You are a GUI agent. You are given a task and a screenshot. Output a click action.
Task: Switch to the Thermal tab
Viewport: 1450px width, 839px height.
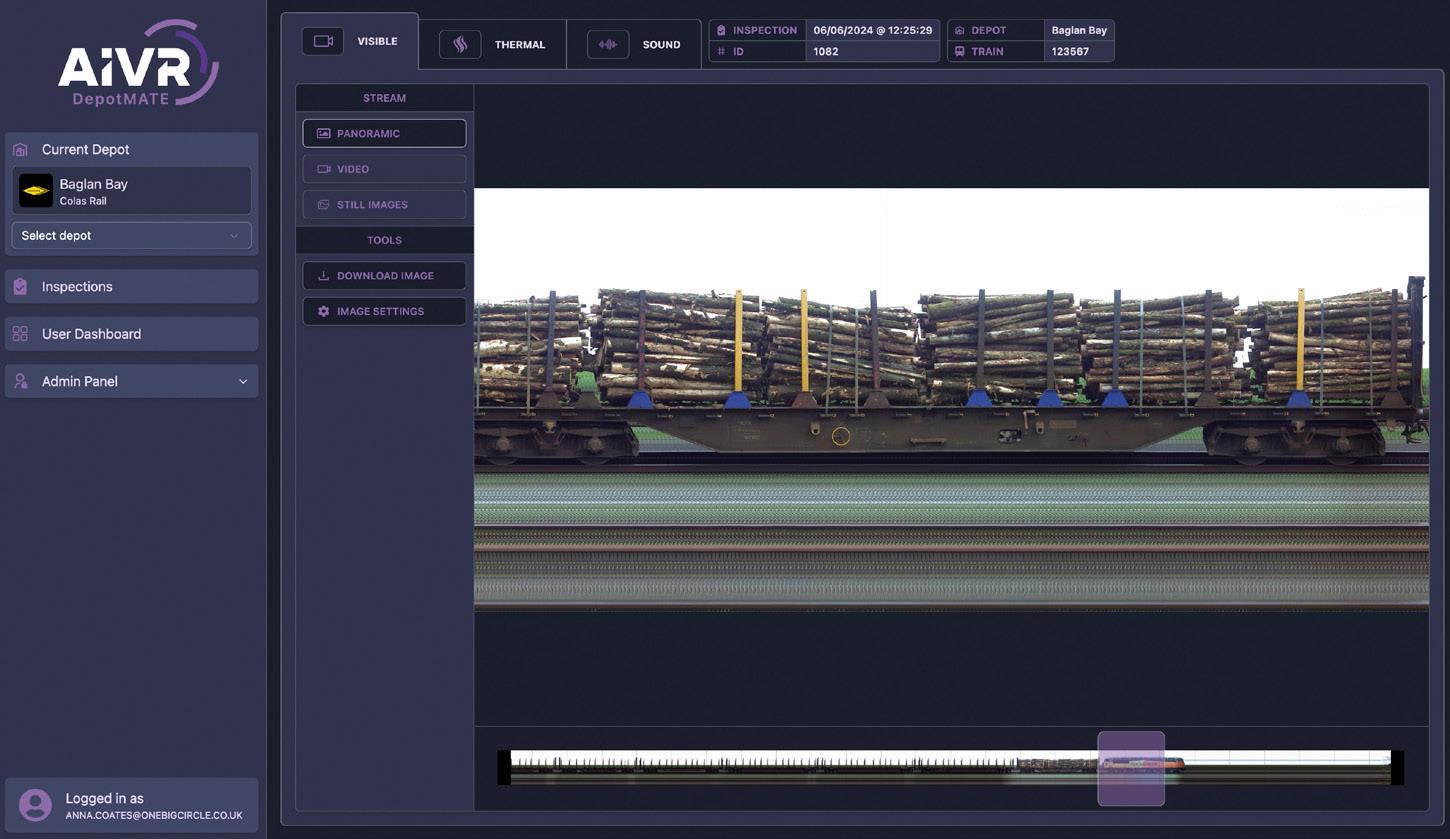point(492,45)
